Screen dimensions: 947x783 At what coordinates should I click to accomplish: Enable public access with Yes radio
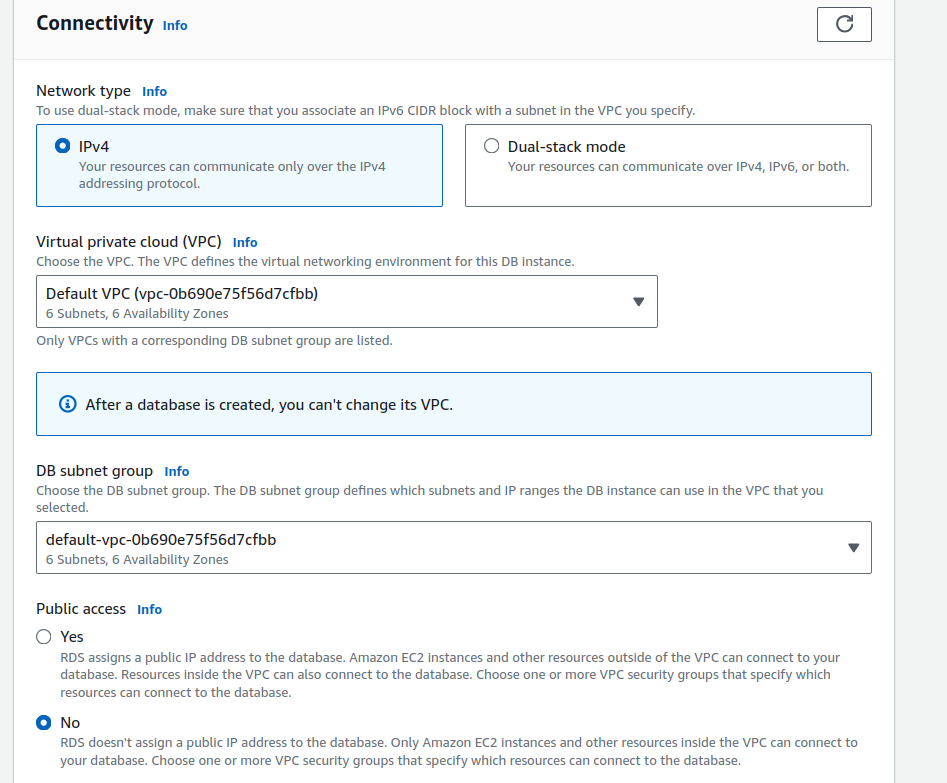[x=43, y=637]
